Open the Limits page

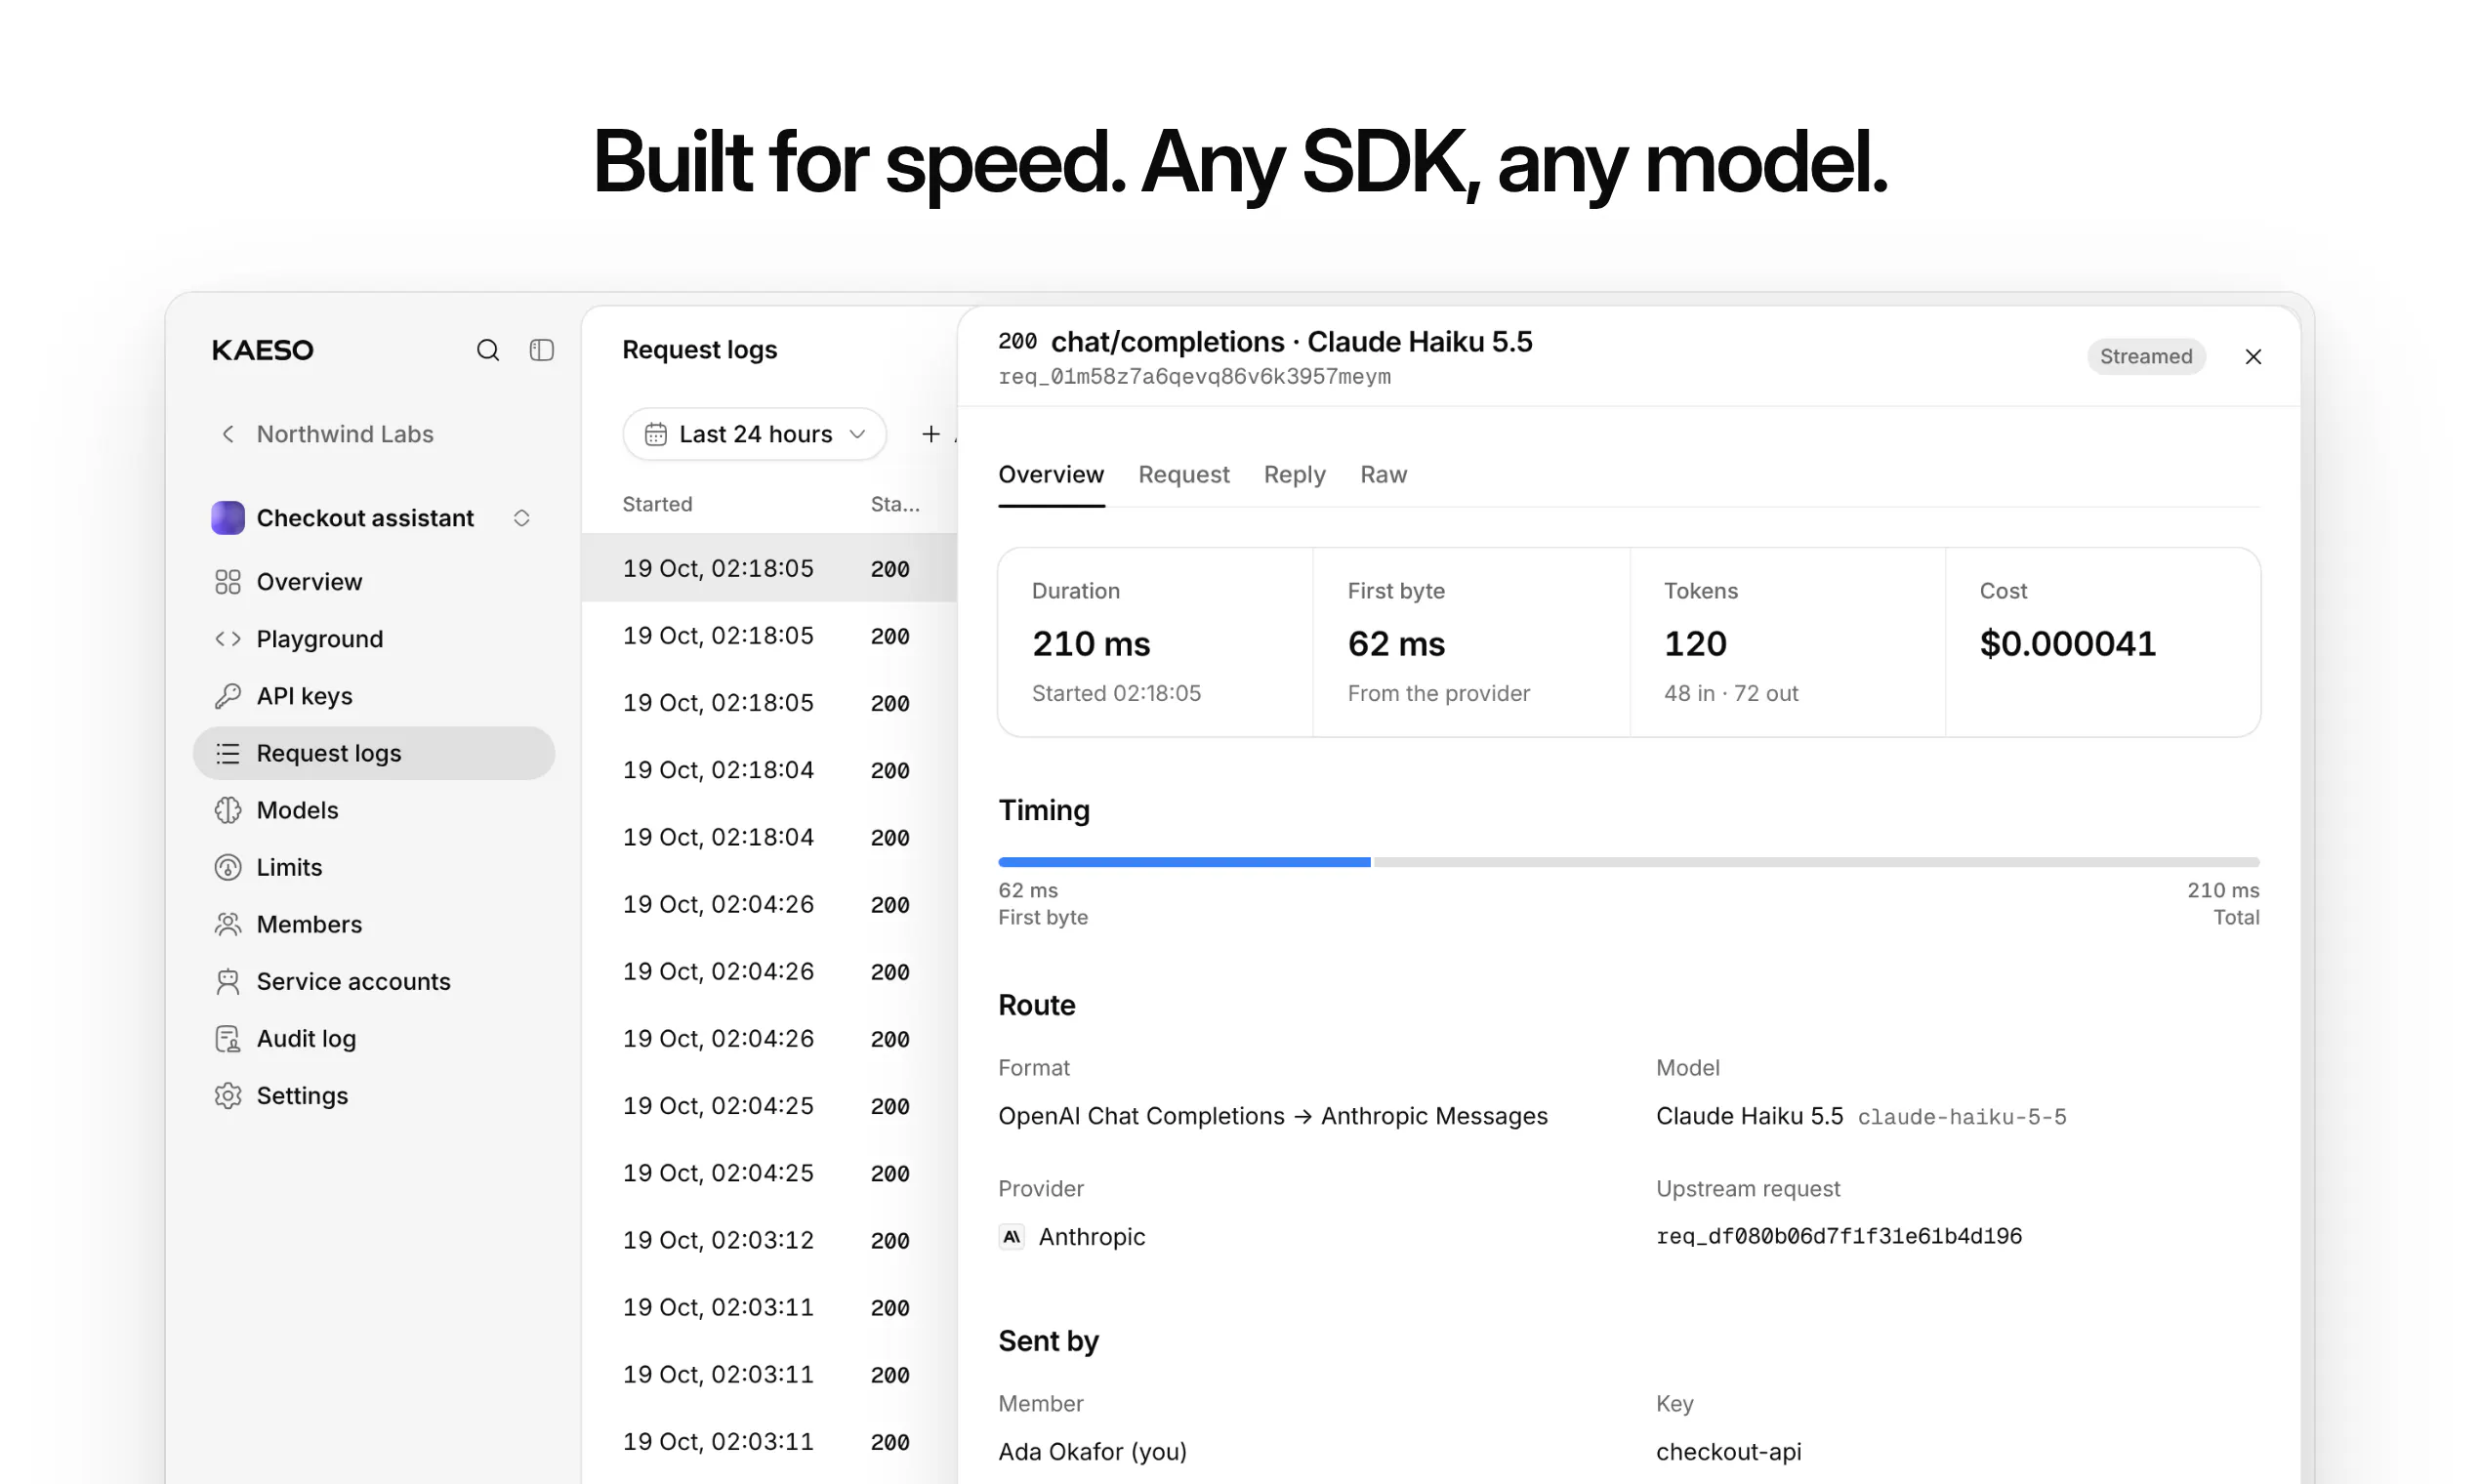pos(373,867)
